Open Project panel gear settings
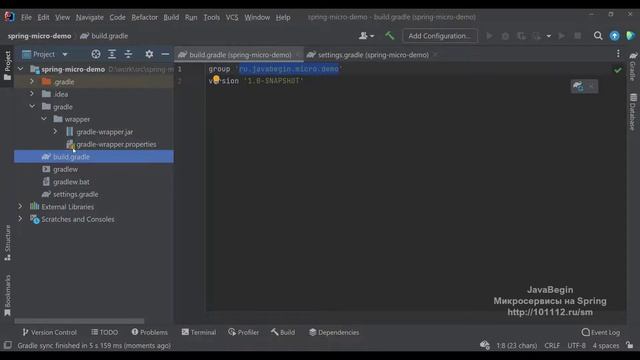Viewport: 640px width, 360px height. tap(149, 54)
